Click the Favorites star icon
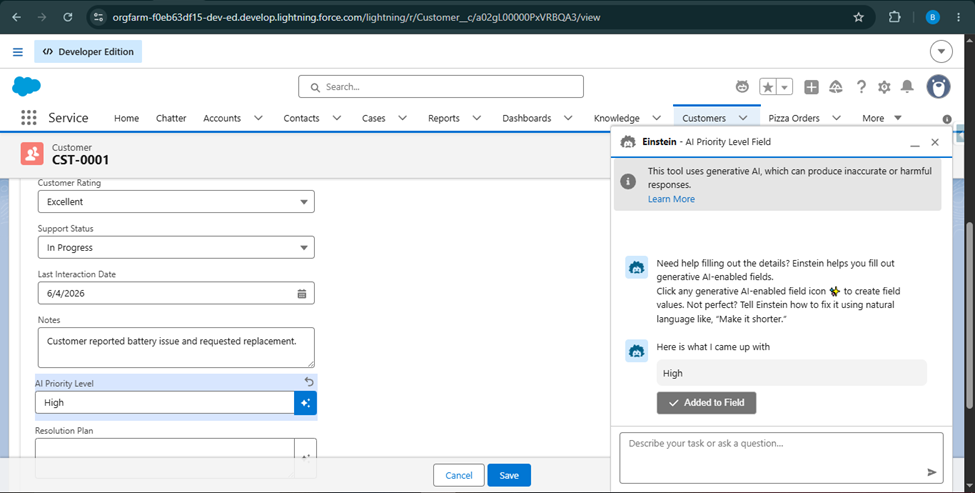The height and width of the screenshot is (493, 975). pos(768,87)
